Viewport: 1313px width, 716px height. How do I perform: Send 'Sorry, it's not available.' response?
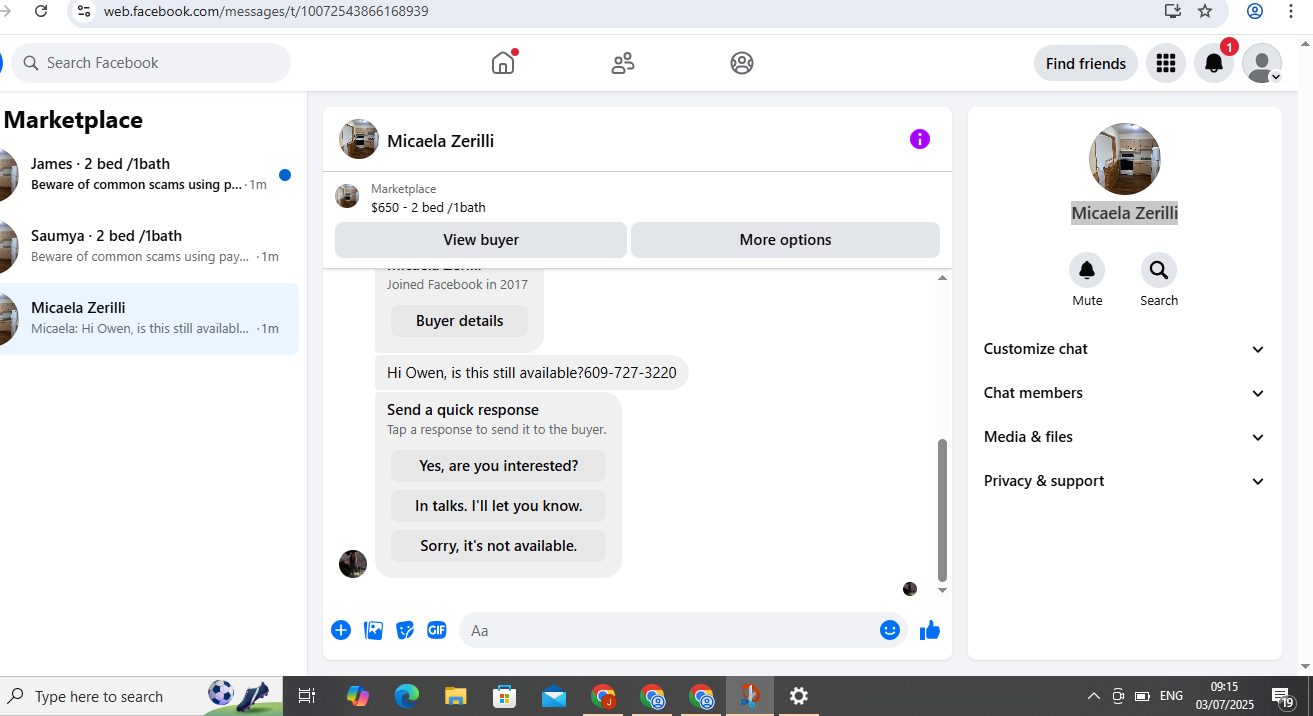coord(498,546)
